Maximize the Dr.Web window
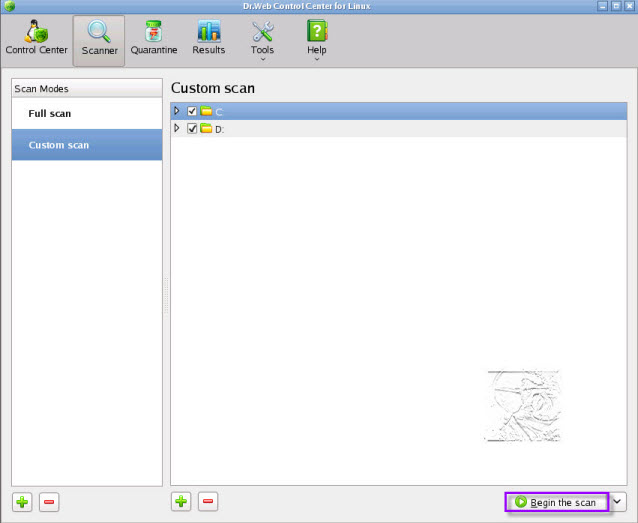This screenshot has height=523, width=638. [616, 6]
